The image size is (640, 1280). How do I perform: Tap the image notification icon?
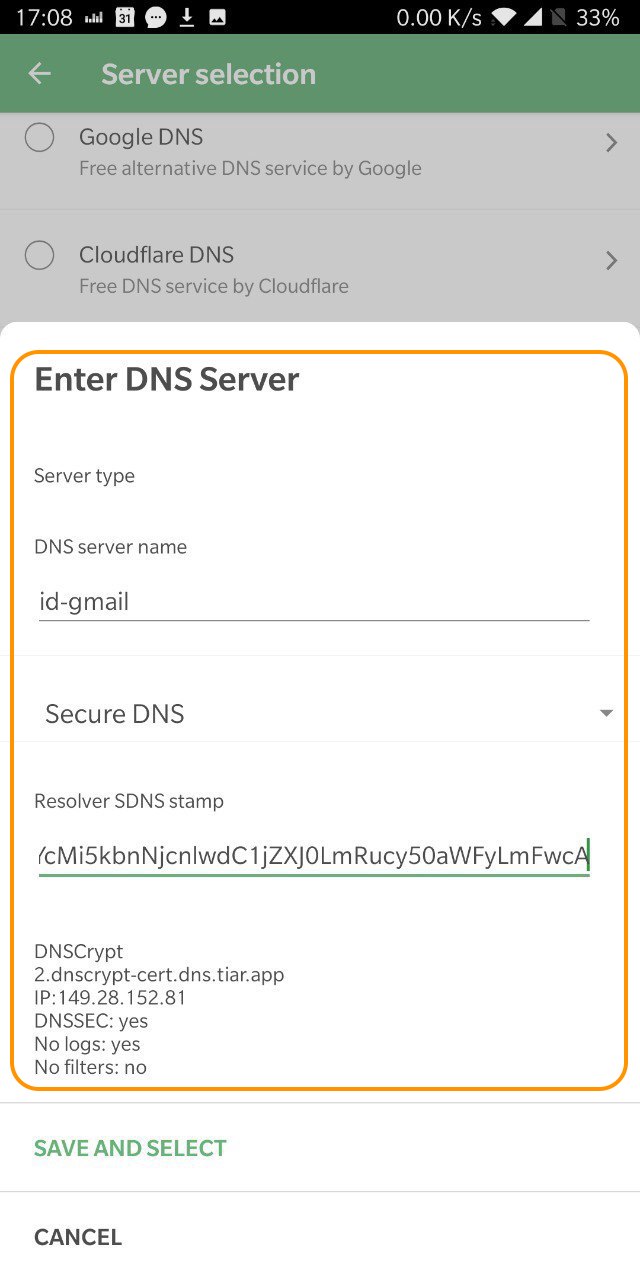(x=216, y=17)
